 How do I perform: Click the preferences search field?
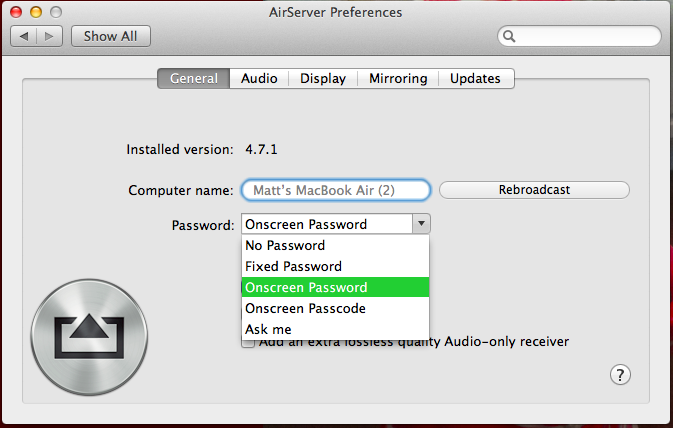(x=585, y=36)
